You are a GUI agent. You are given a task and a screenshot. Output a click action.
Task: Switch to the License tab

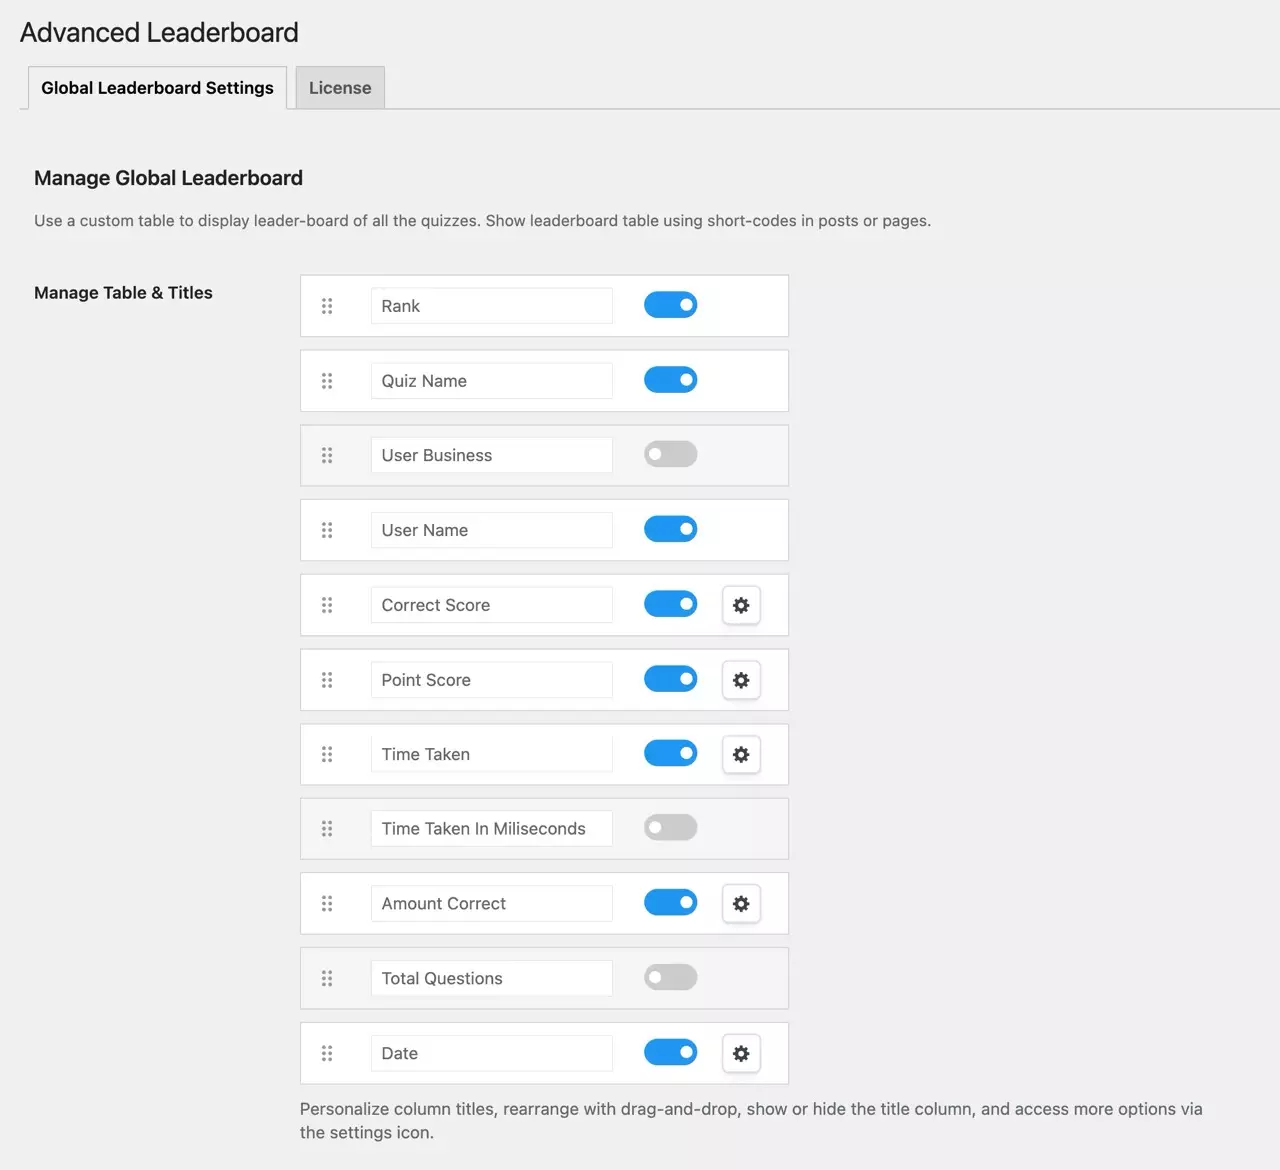click(x=340, y=88)
